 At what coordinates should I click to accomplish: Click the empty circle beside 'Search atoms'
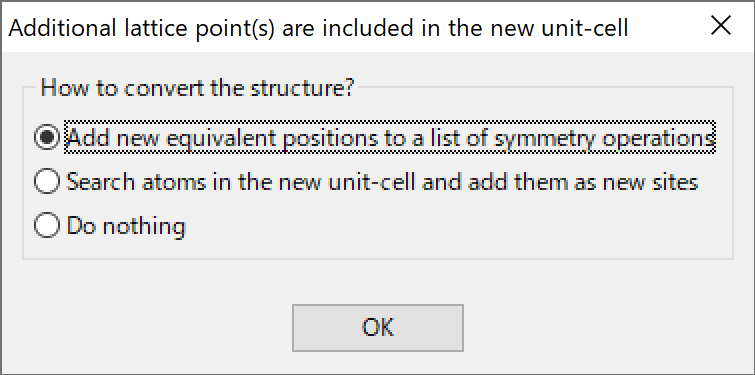pyautogui.click(x=47, y=182)
